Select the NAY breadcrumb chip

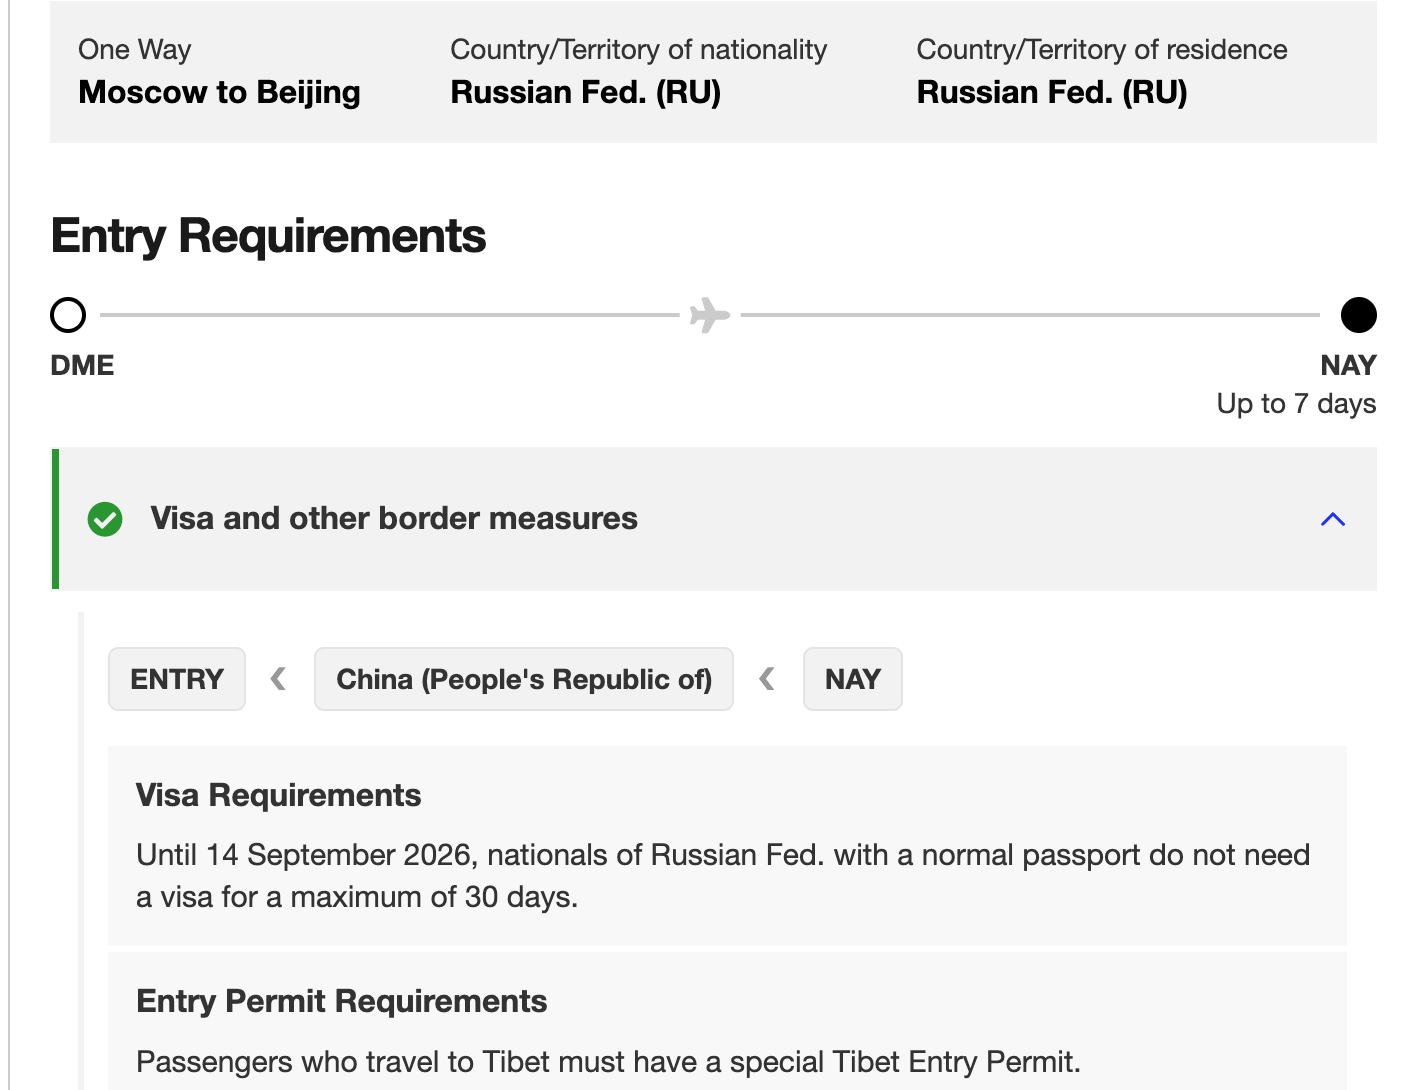pyautogui.click(x=852, y=680)
